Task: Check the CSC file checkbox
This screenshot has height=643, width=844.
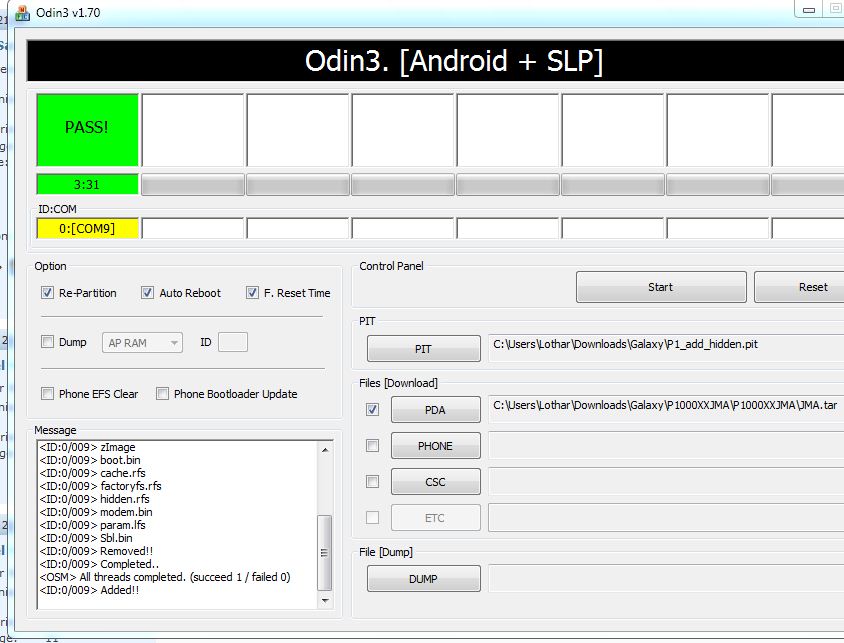Action: pos(372,481)
